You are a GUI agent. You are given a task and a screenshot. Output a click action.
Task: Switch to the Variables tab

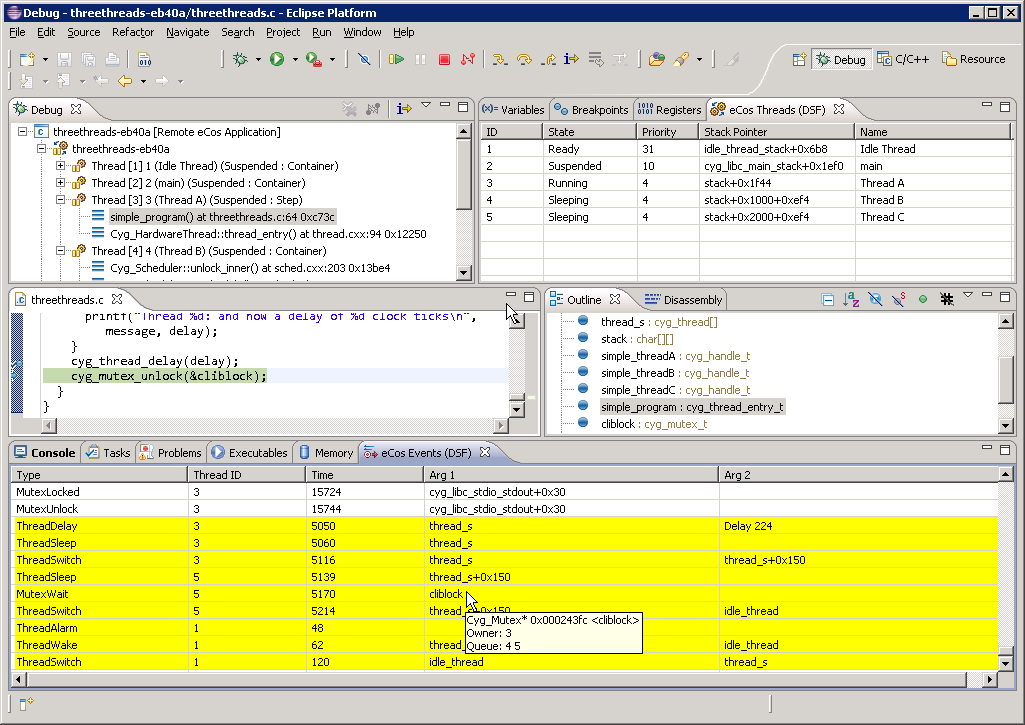(514, 109)
